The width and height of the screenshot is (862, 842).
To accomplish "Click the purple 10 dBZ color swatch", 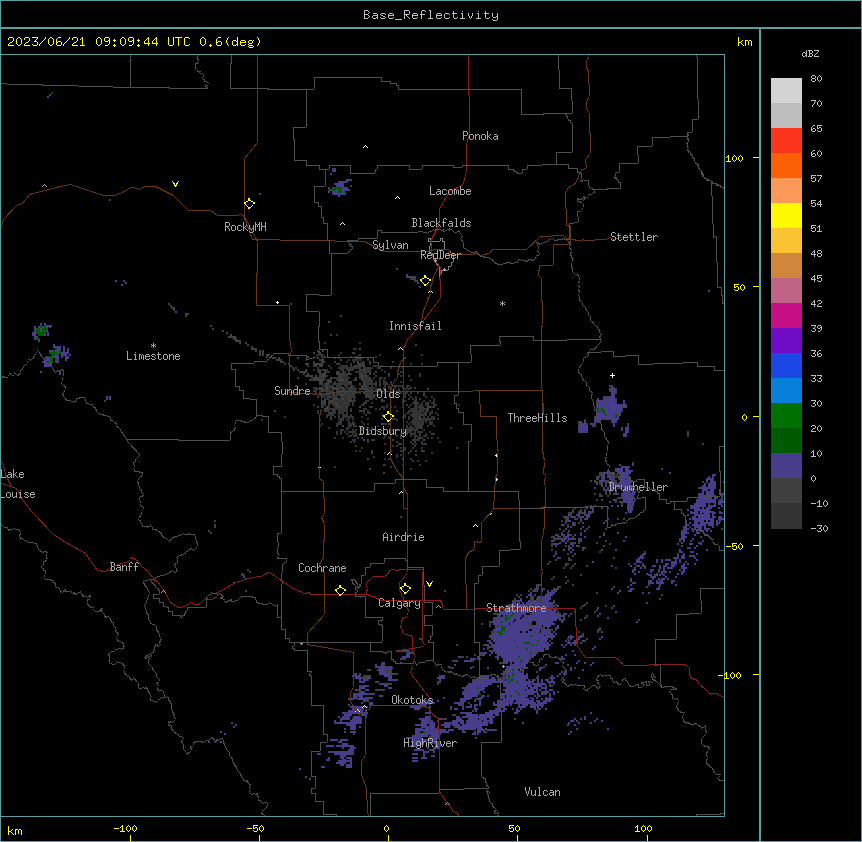I will [x=786, y=466].
